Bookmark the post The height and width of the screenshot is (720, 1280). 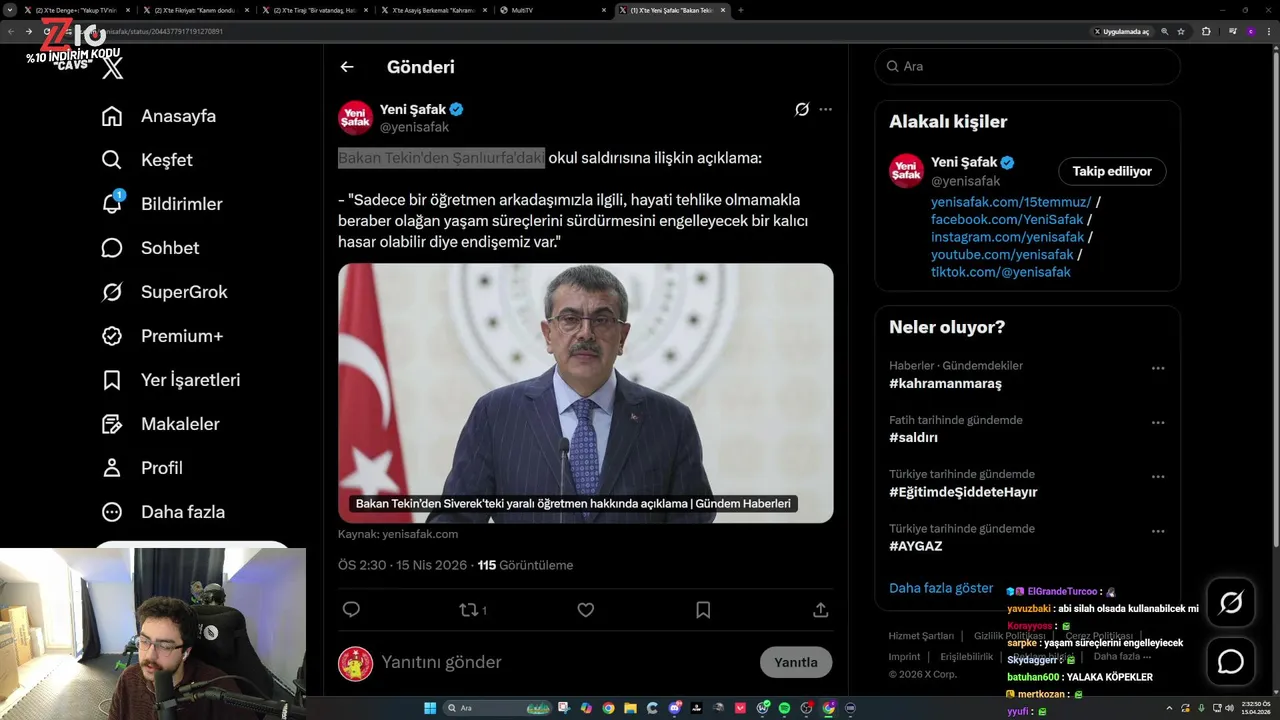tap(703, 609)
